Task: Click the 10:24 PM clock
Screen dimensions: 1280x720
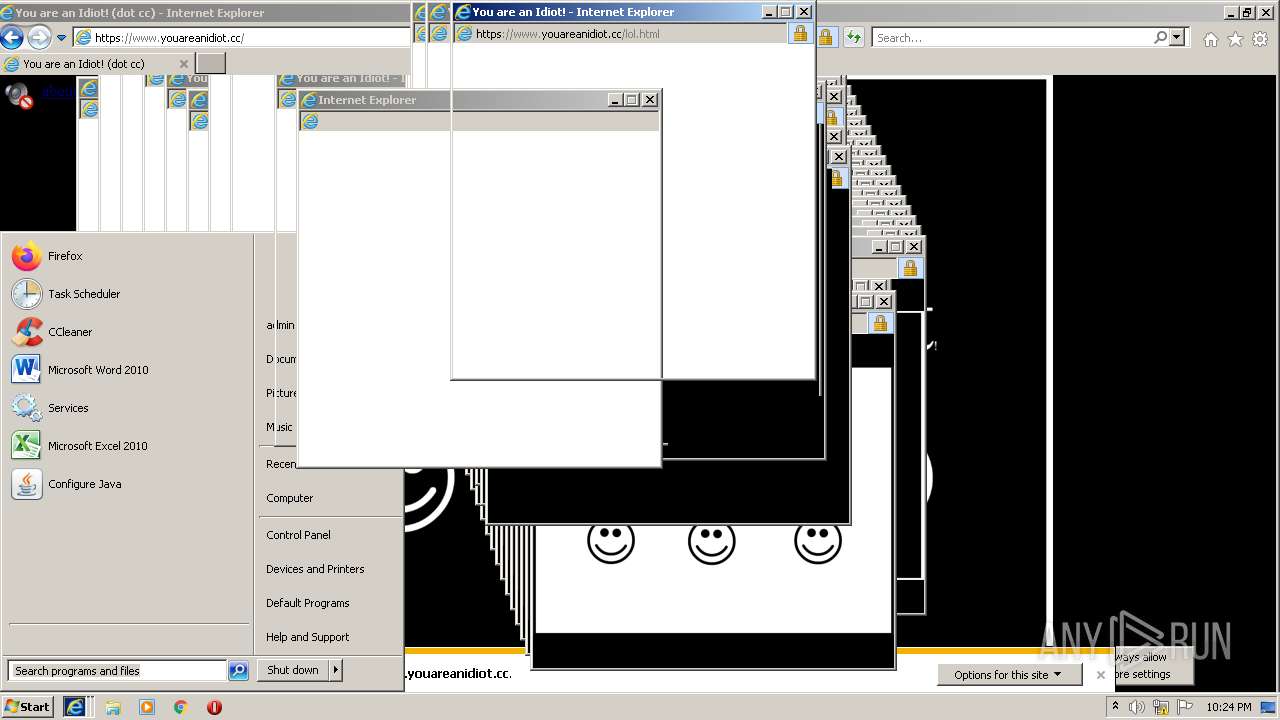Action: (x=1229, y=707)
